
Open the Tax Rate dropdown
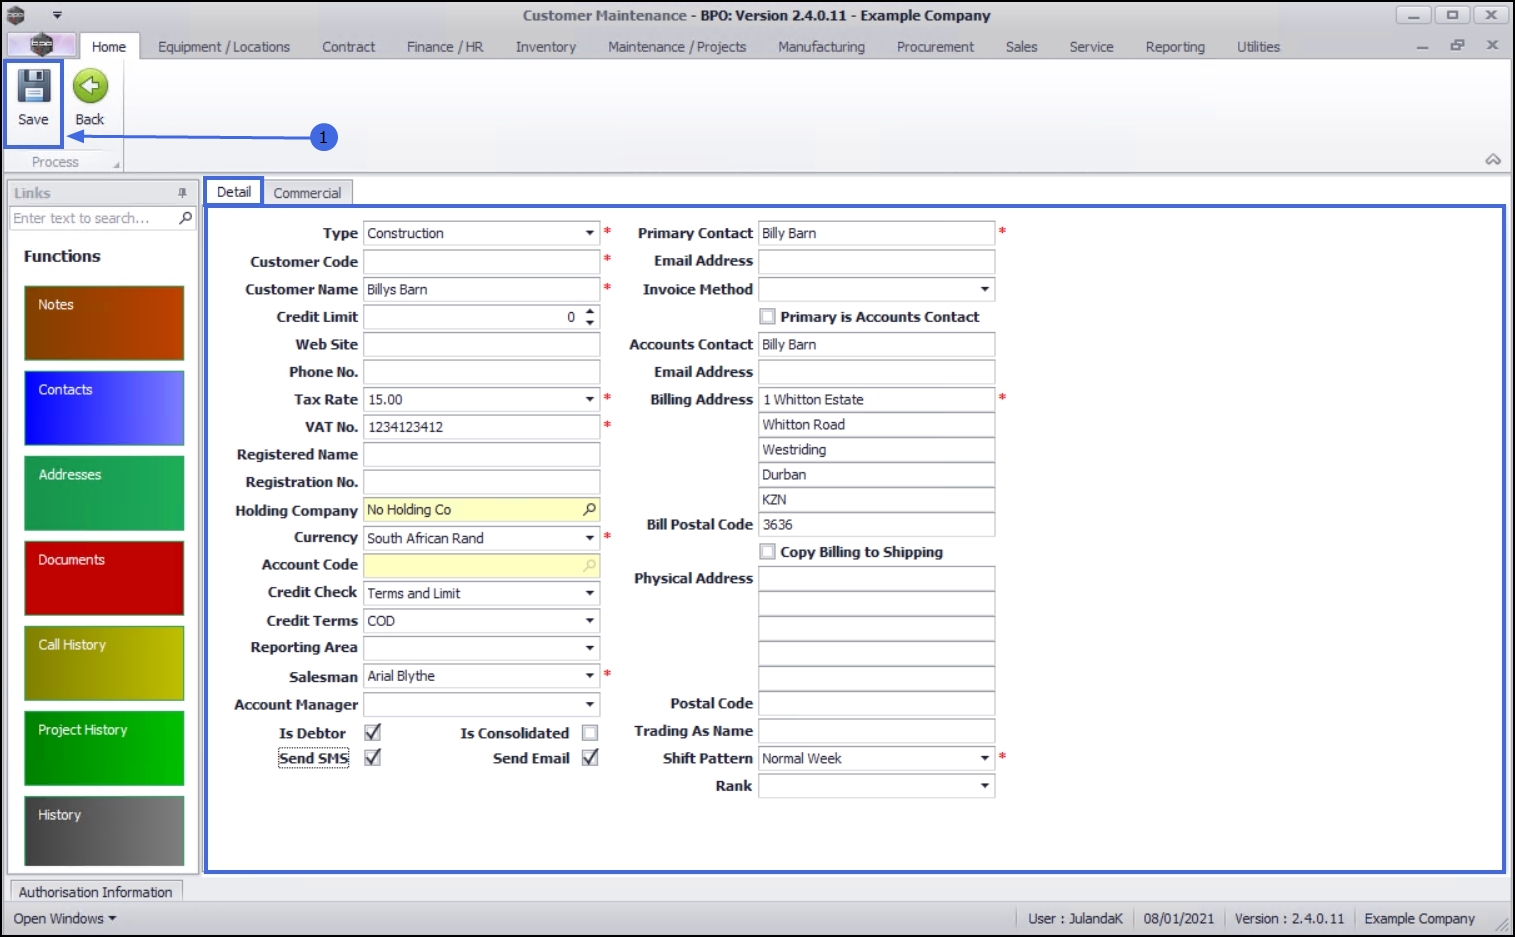tap(590, 399)
